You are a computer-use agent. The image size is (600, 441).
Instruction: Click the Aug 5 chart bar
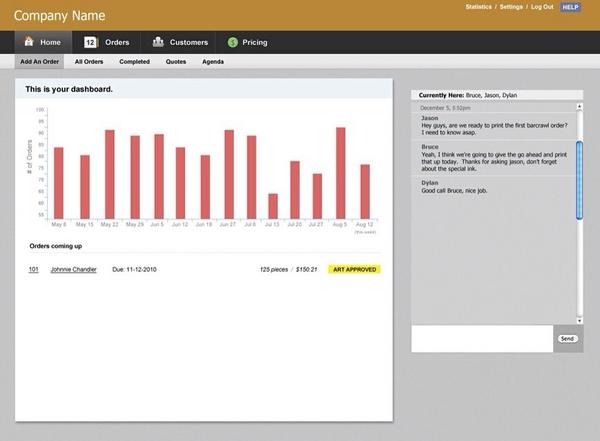click(x=341, y=173)
